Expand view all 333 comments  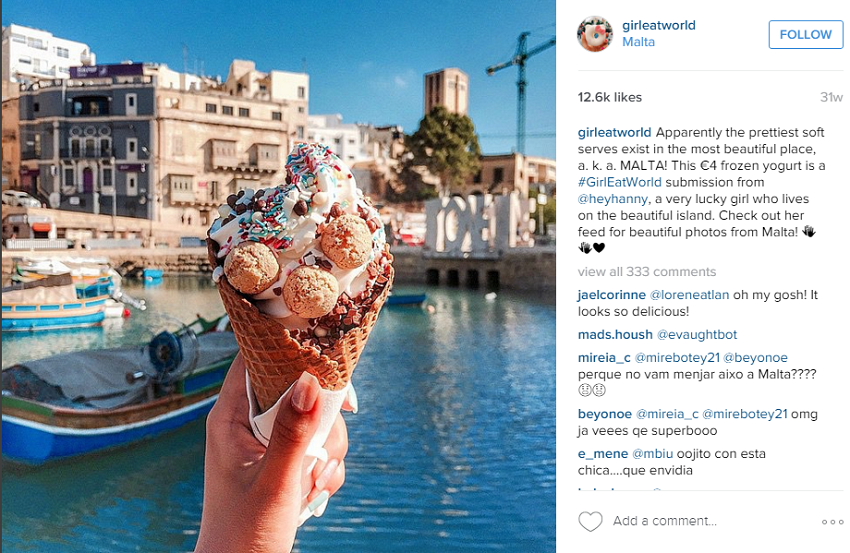(x=647, y=272)
